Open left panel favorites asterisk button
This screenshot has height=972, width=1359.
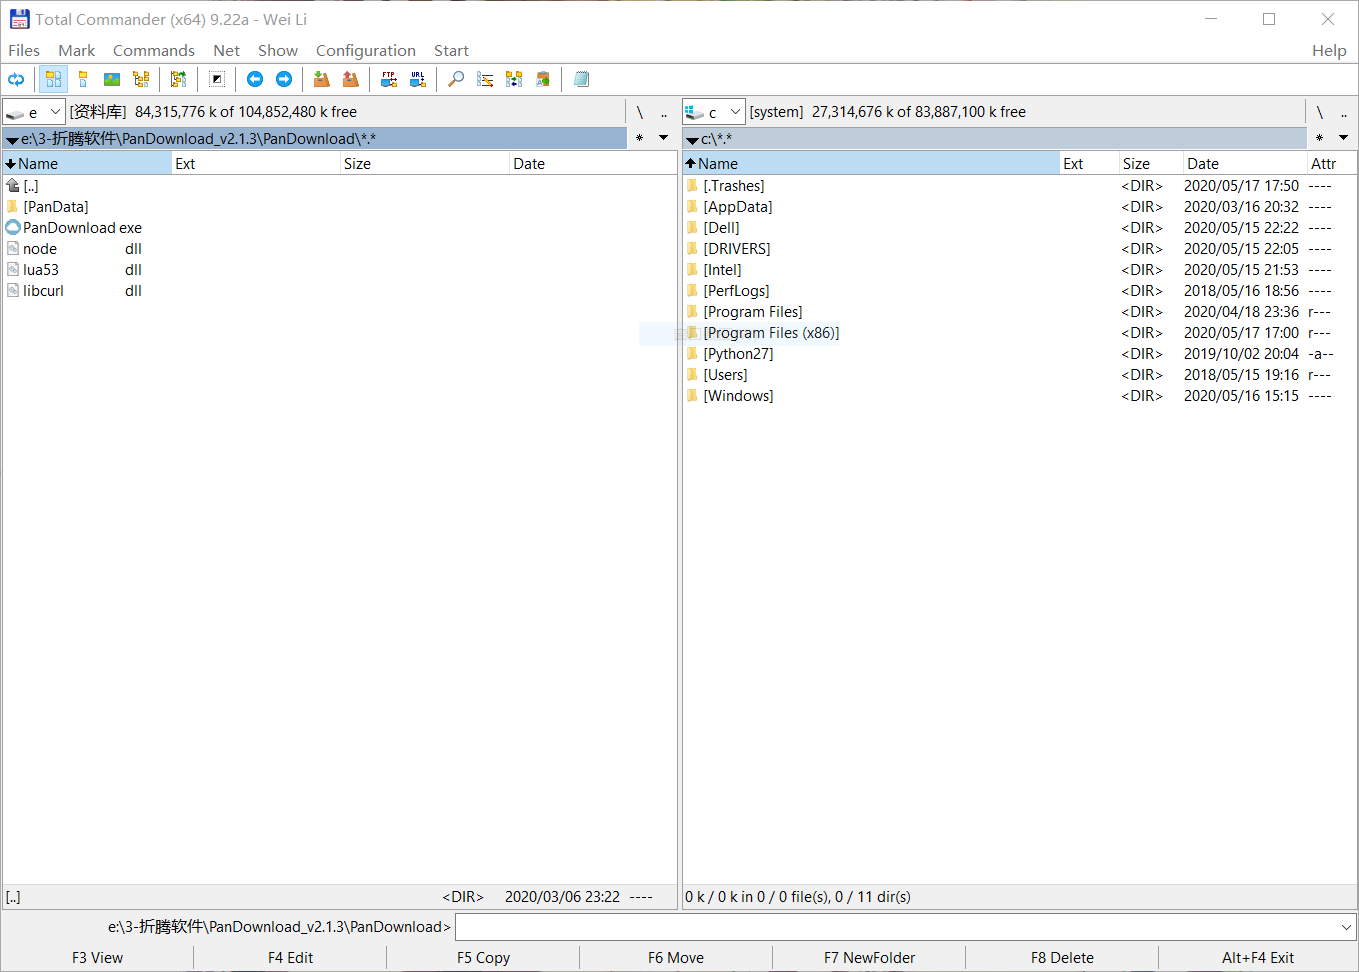tap(639, 138)
